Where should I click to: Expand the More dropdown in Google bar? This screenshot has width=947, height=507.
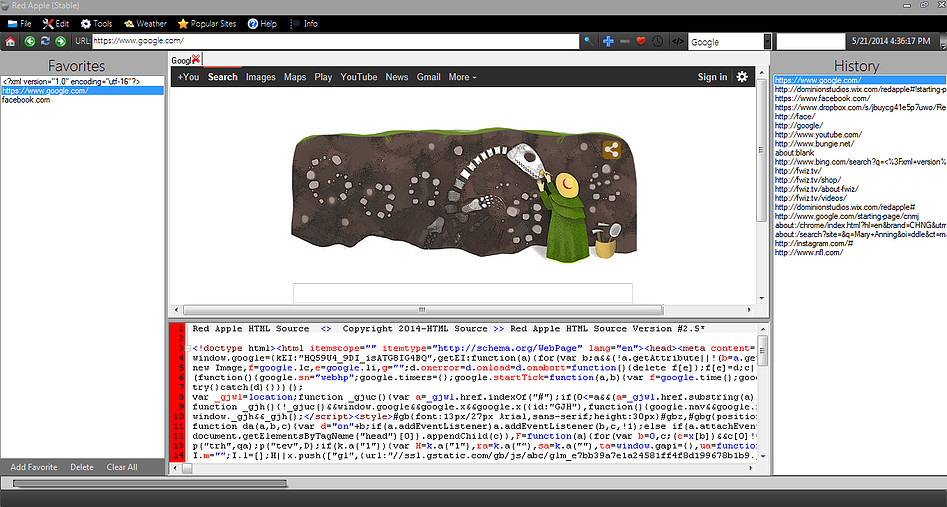coord(463,77)
